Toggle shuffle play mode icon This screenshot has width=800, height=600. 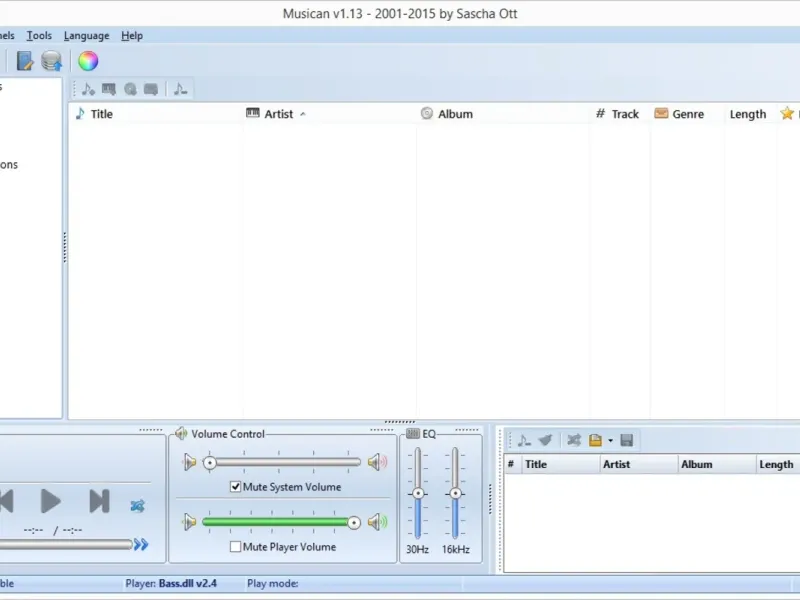click(137, 506)
